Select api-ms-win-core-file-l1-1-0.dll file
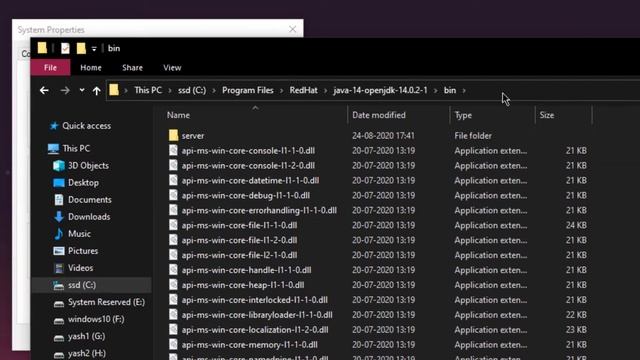The image size is (640, 360). point(239,225)
